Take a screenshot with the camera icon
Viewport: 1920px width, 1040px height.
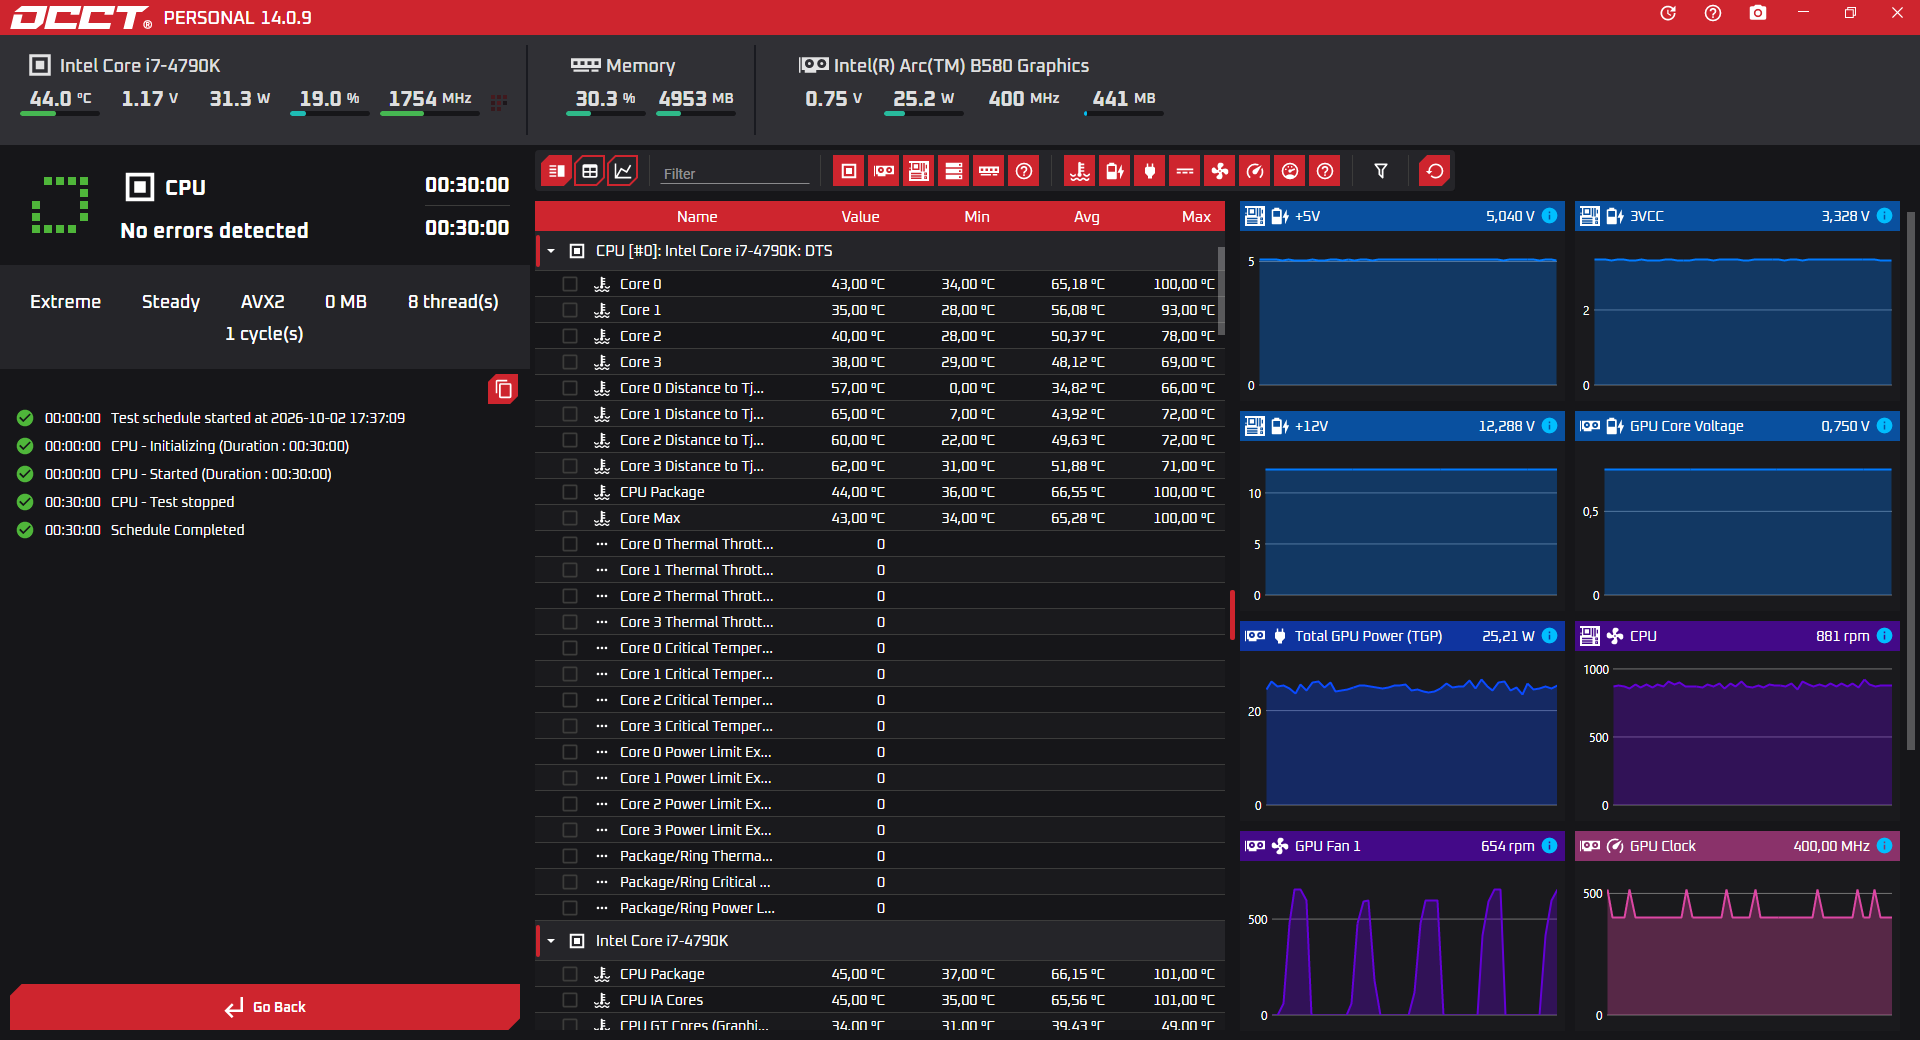(x=1758, y=13)
